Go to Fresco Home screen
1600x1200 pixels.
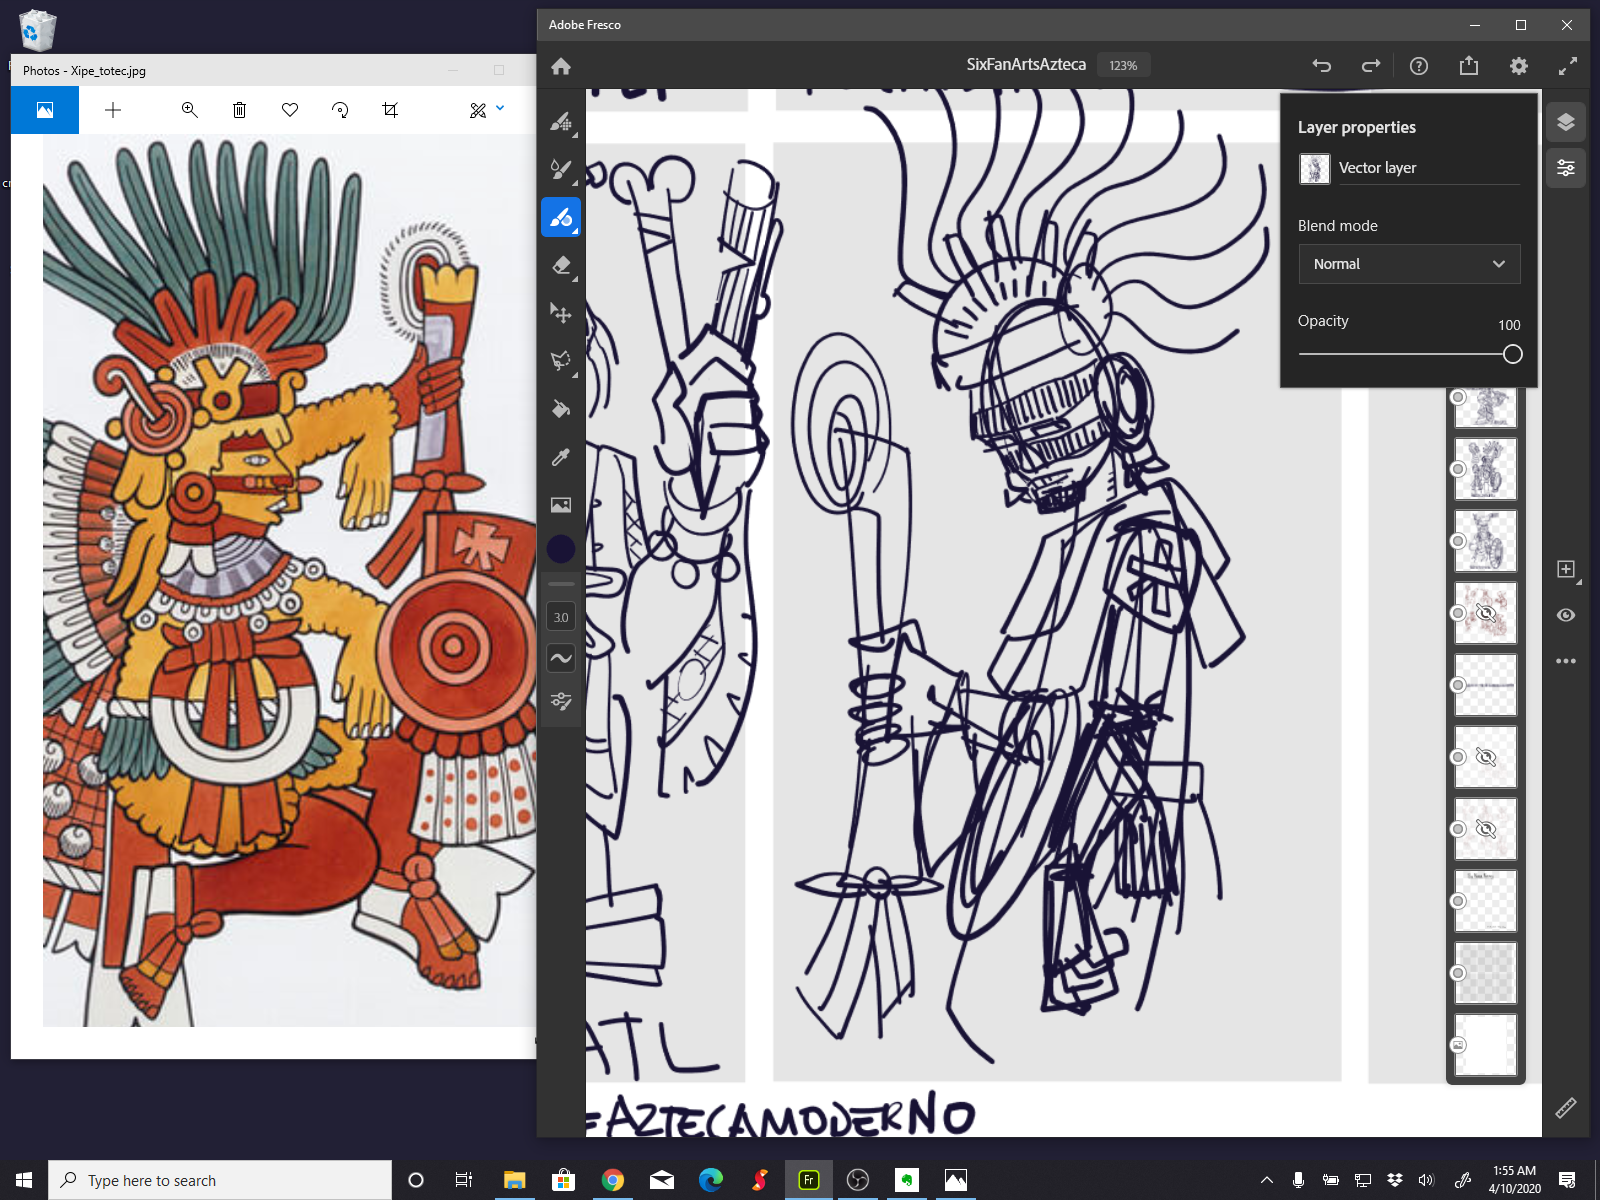(561, 66)
